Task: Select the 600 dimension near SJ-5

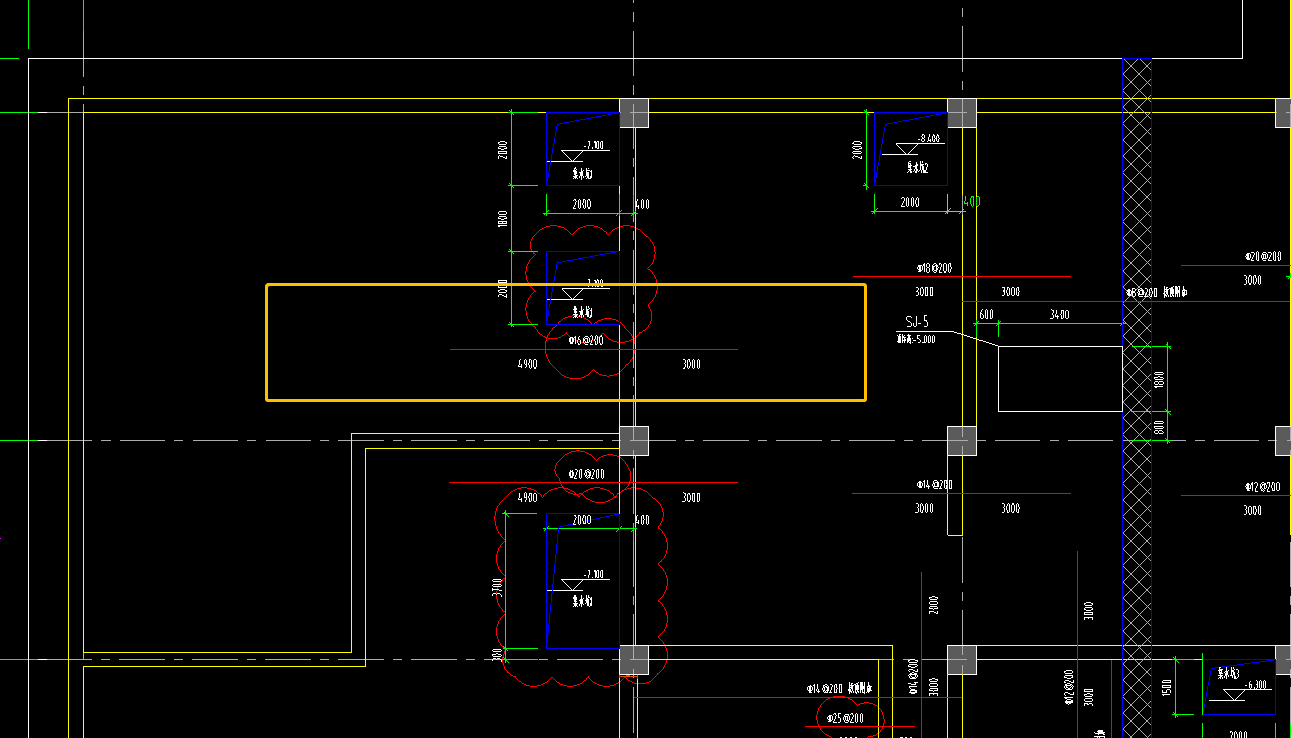Action: click(x=986, y=315)
